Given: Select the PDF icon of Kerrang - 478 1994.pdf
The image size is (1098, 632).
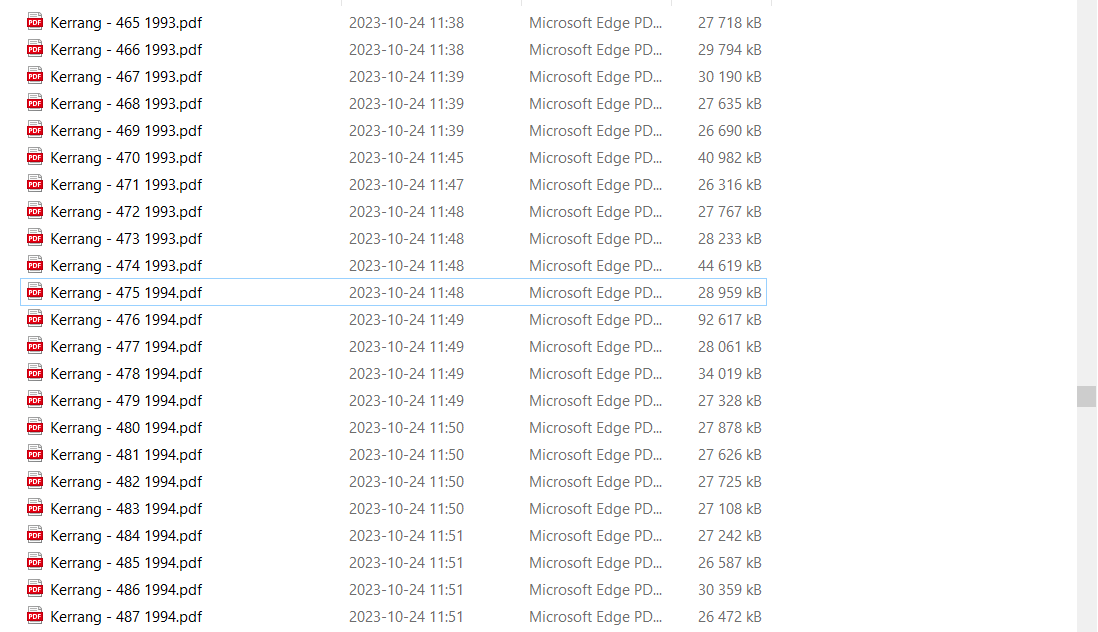Looking at the screenshot, I should tap(34, 373).
